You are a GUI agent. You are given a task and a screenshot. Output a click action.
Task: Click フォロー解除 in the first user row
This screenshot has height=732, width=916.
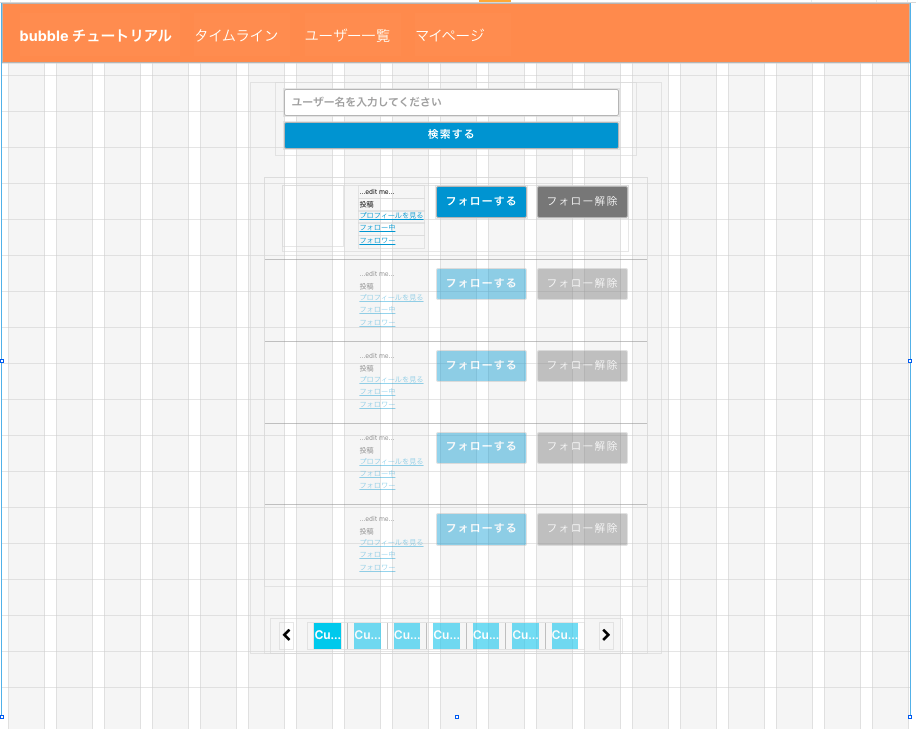pyautogui.click(x=582, y=202)
